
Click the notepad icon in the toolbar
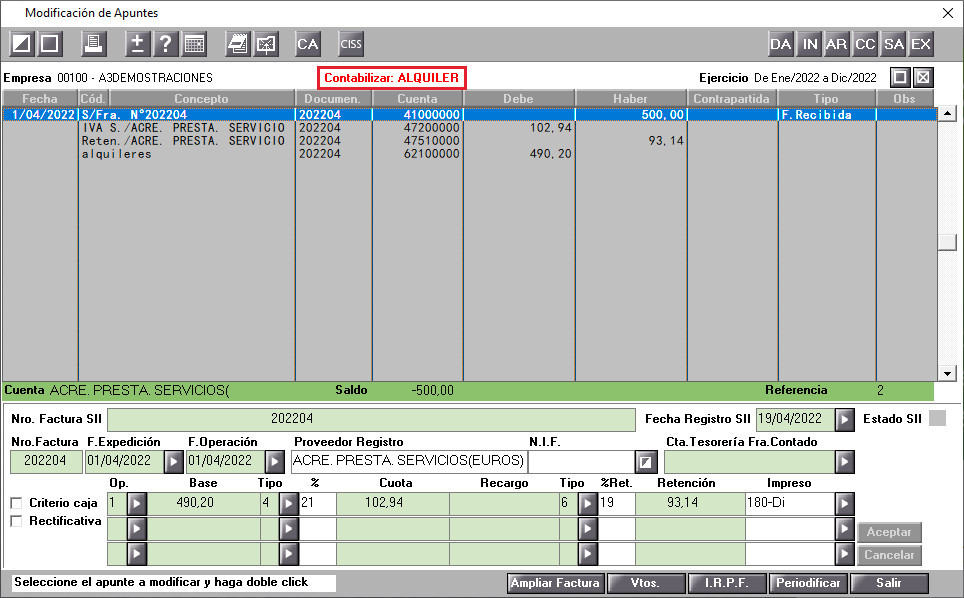(237, 44)
